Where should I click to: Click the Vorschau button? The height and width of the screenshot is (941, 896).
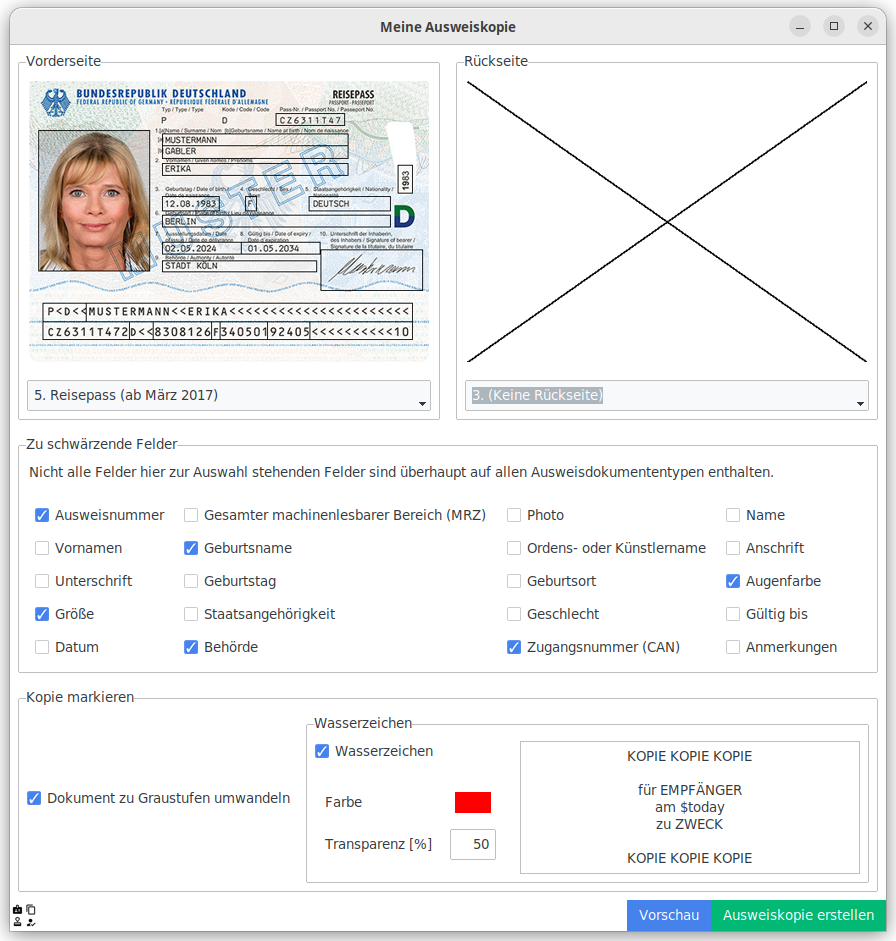pyautogui.click(x=669, y=915)
